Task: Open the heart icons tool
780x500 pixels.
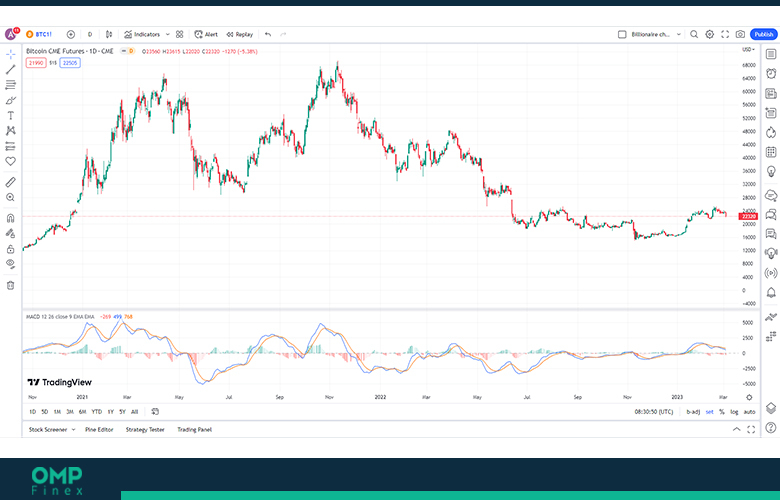Action: pos(10,161)
